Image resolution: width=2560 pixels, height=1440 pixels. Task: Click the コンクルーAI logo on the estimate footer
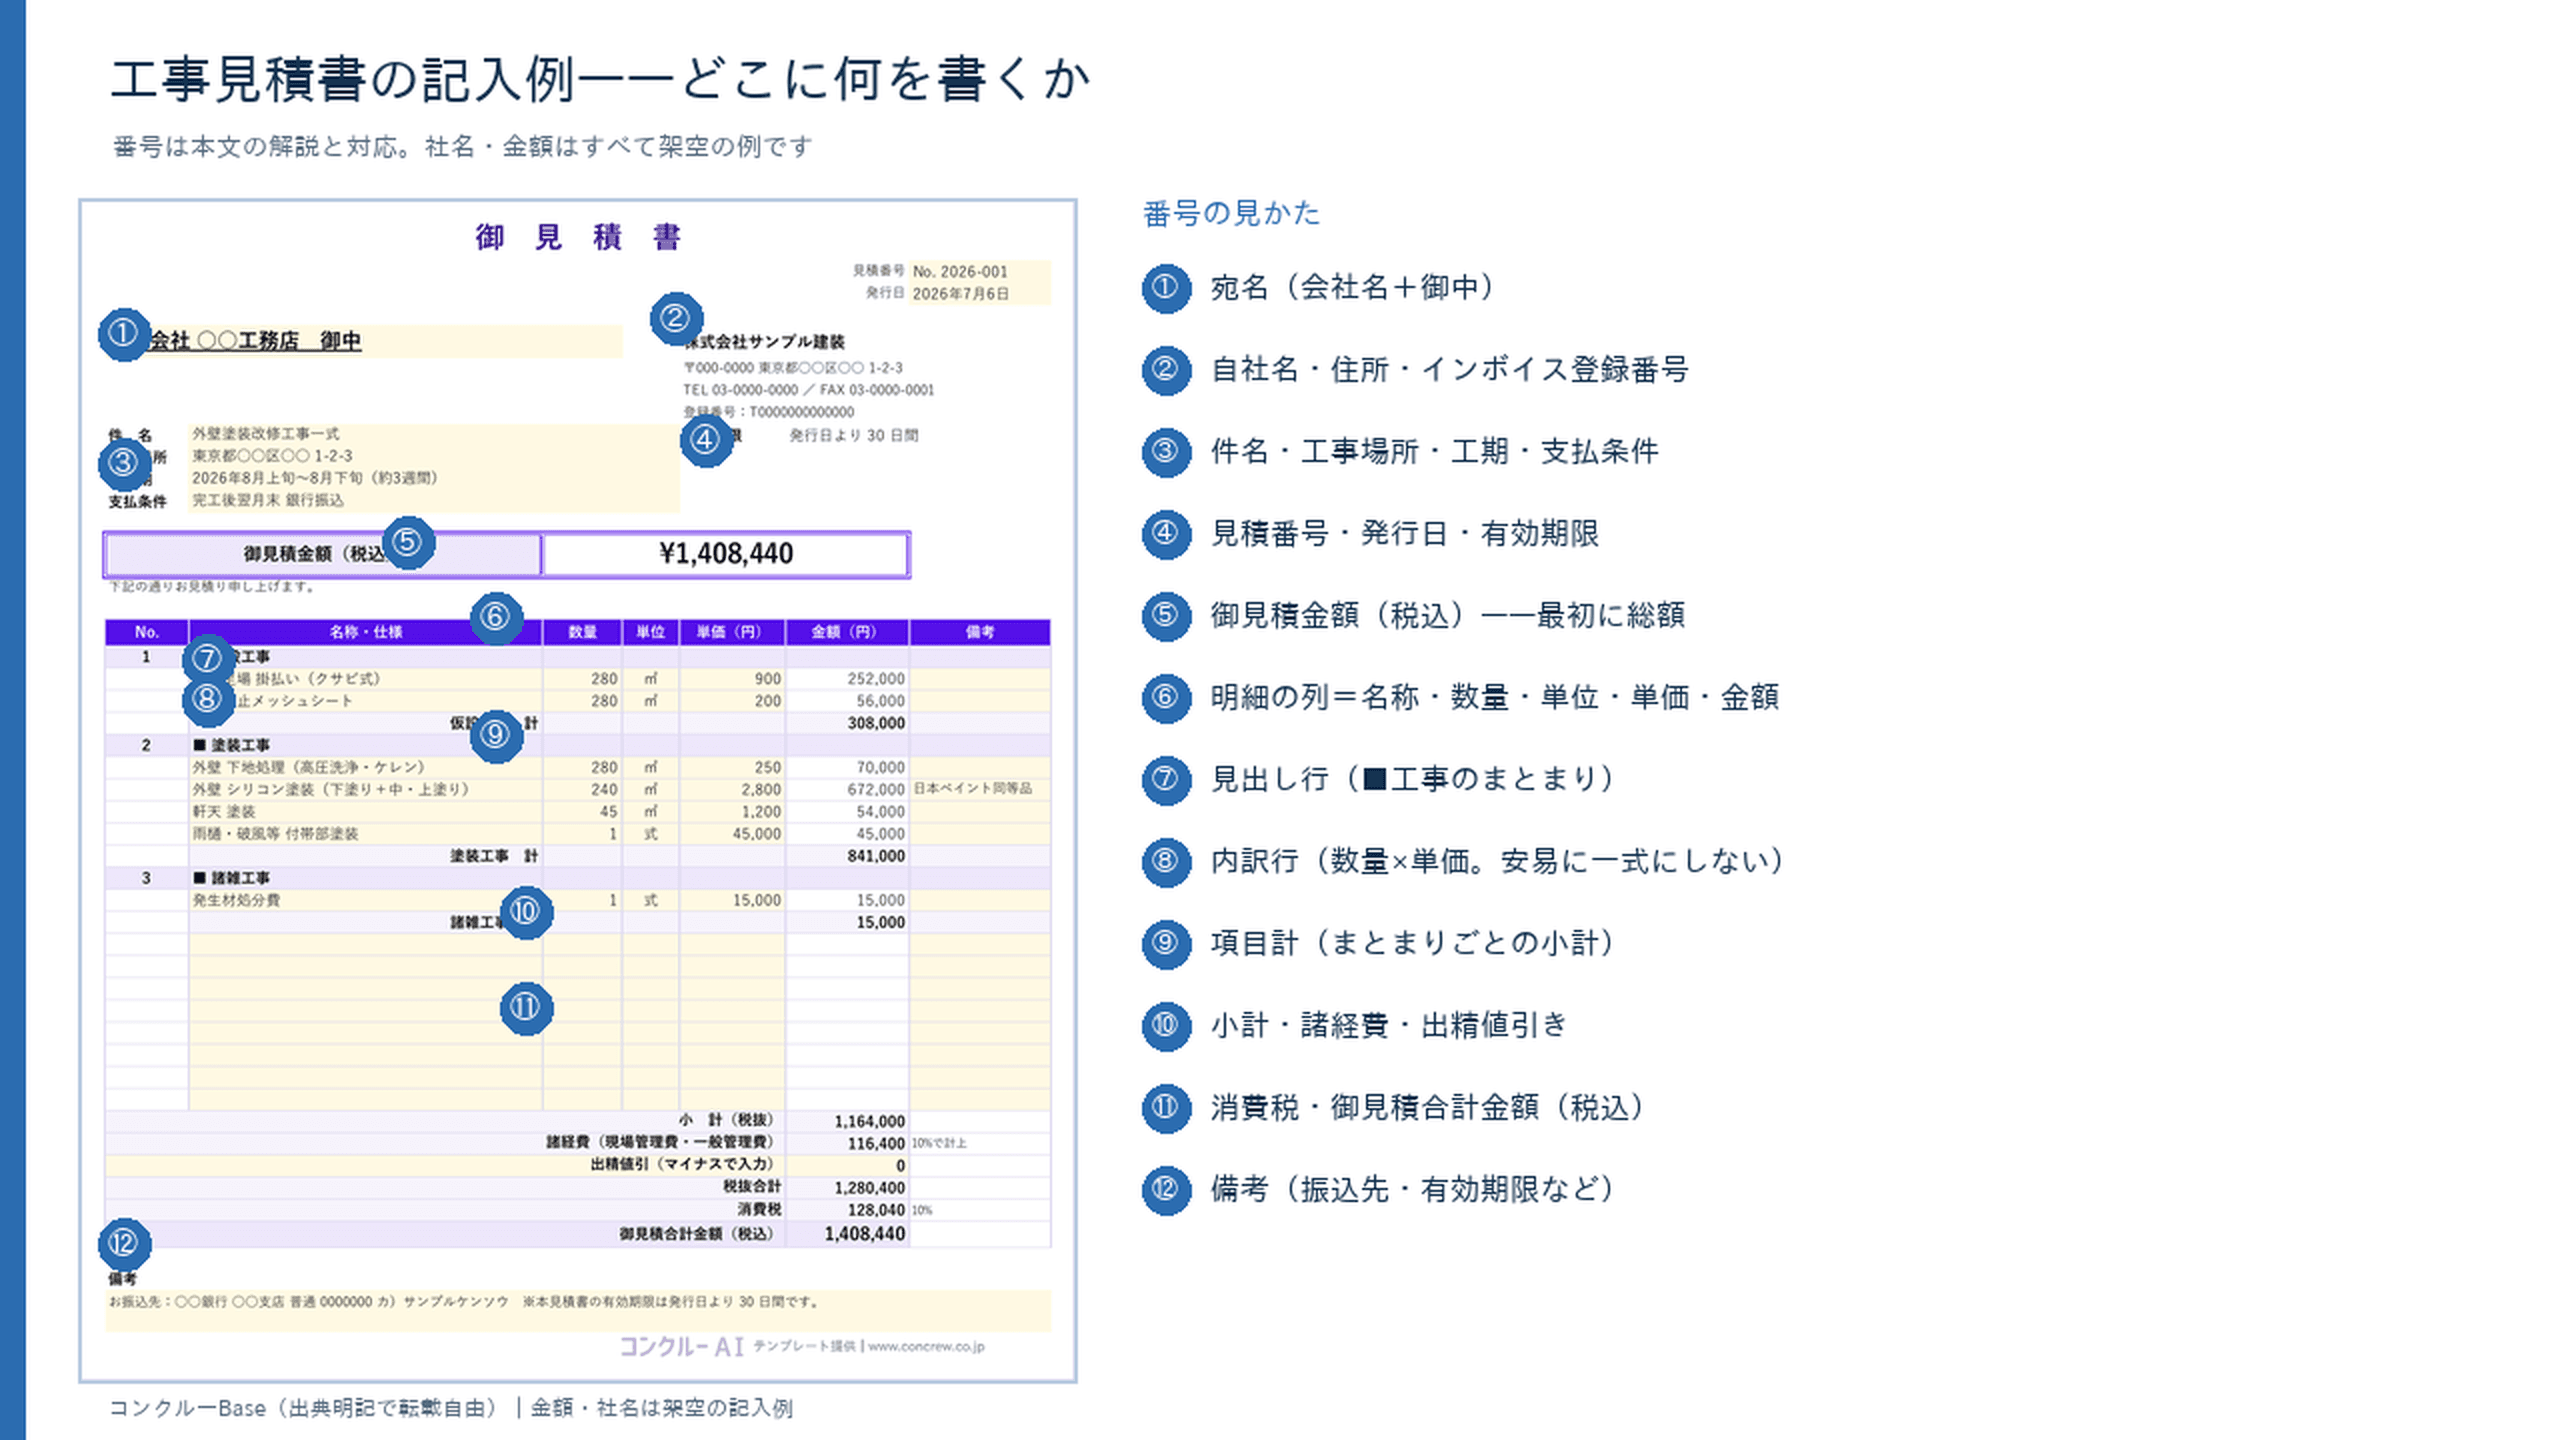coord(681,1347)
